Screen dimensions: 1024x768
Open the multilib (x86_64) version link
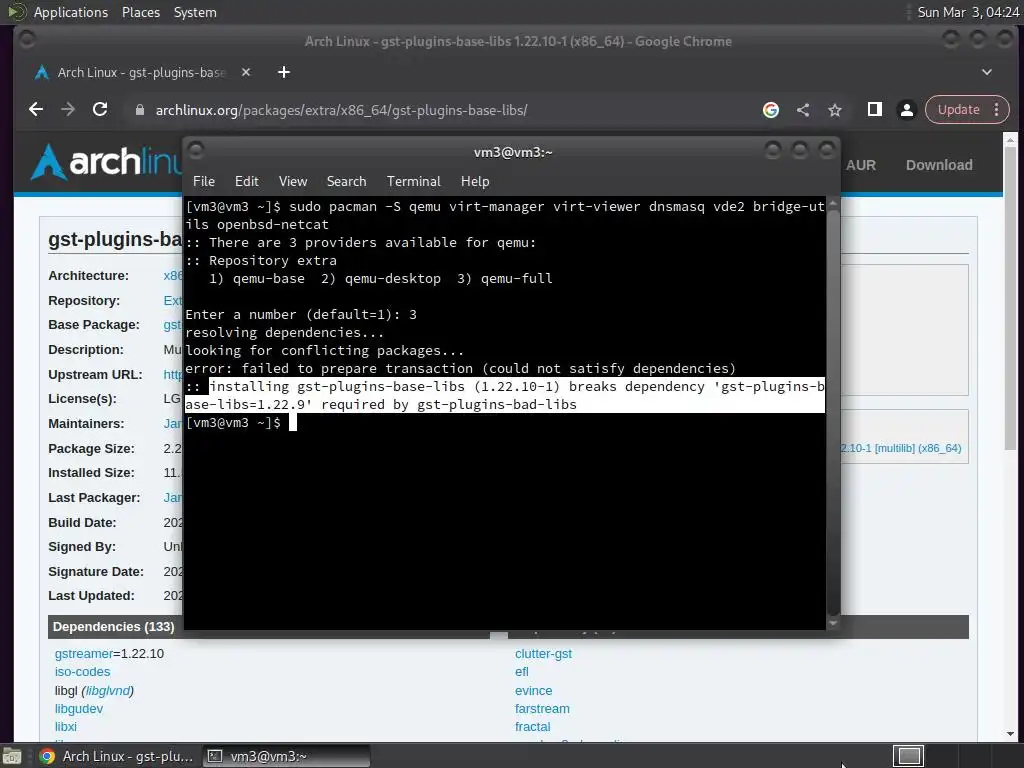coord(901,449)
